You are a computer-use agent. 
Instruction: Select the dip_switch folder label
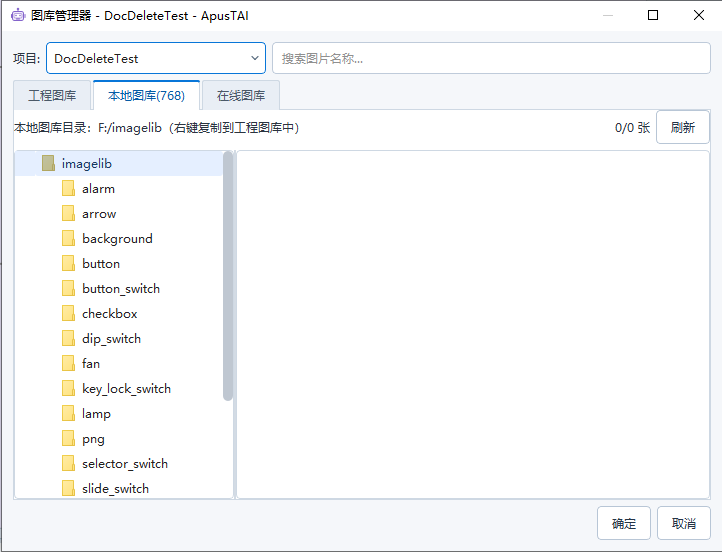pos(111,339)
